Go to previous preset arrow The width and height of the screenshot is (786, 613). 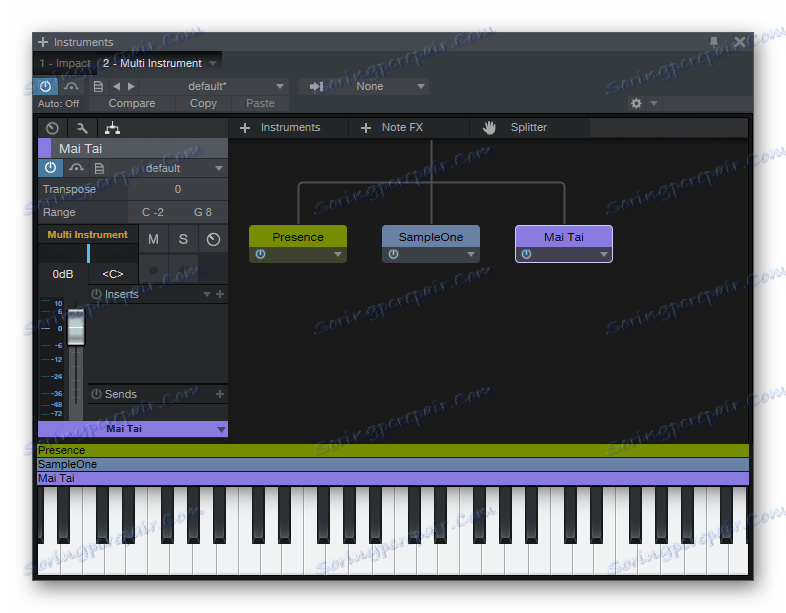pos(117,86)
